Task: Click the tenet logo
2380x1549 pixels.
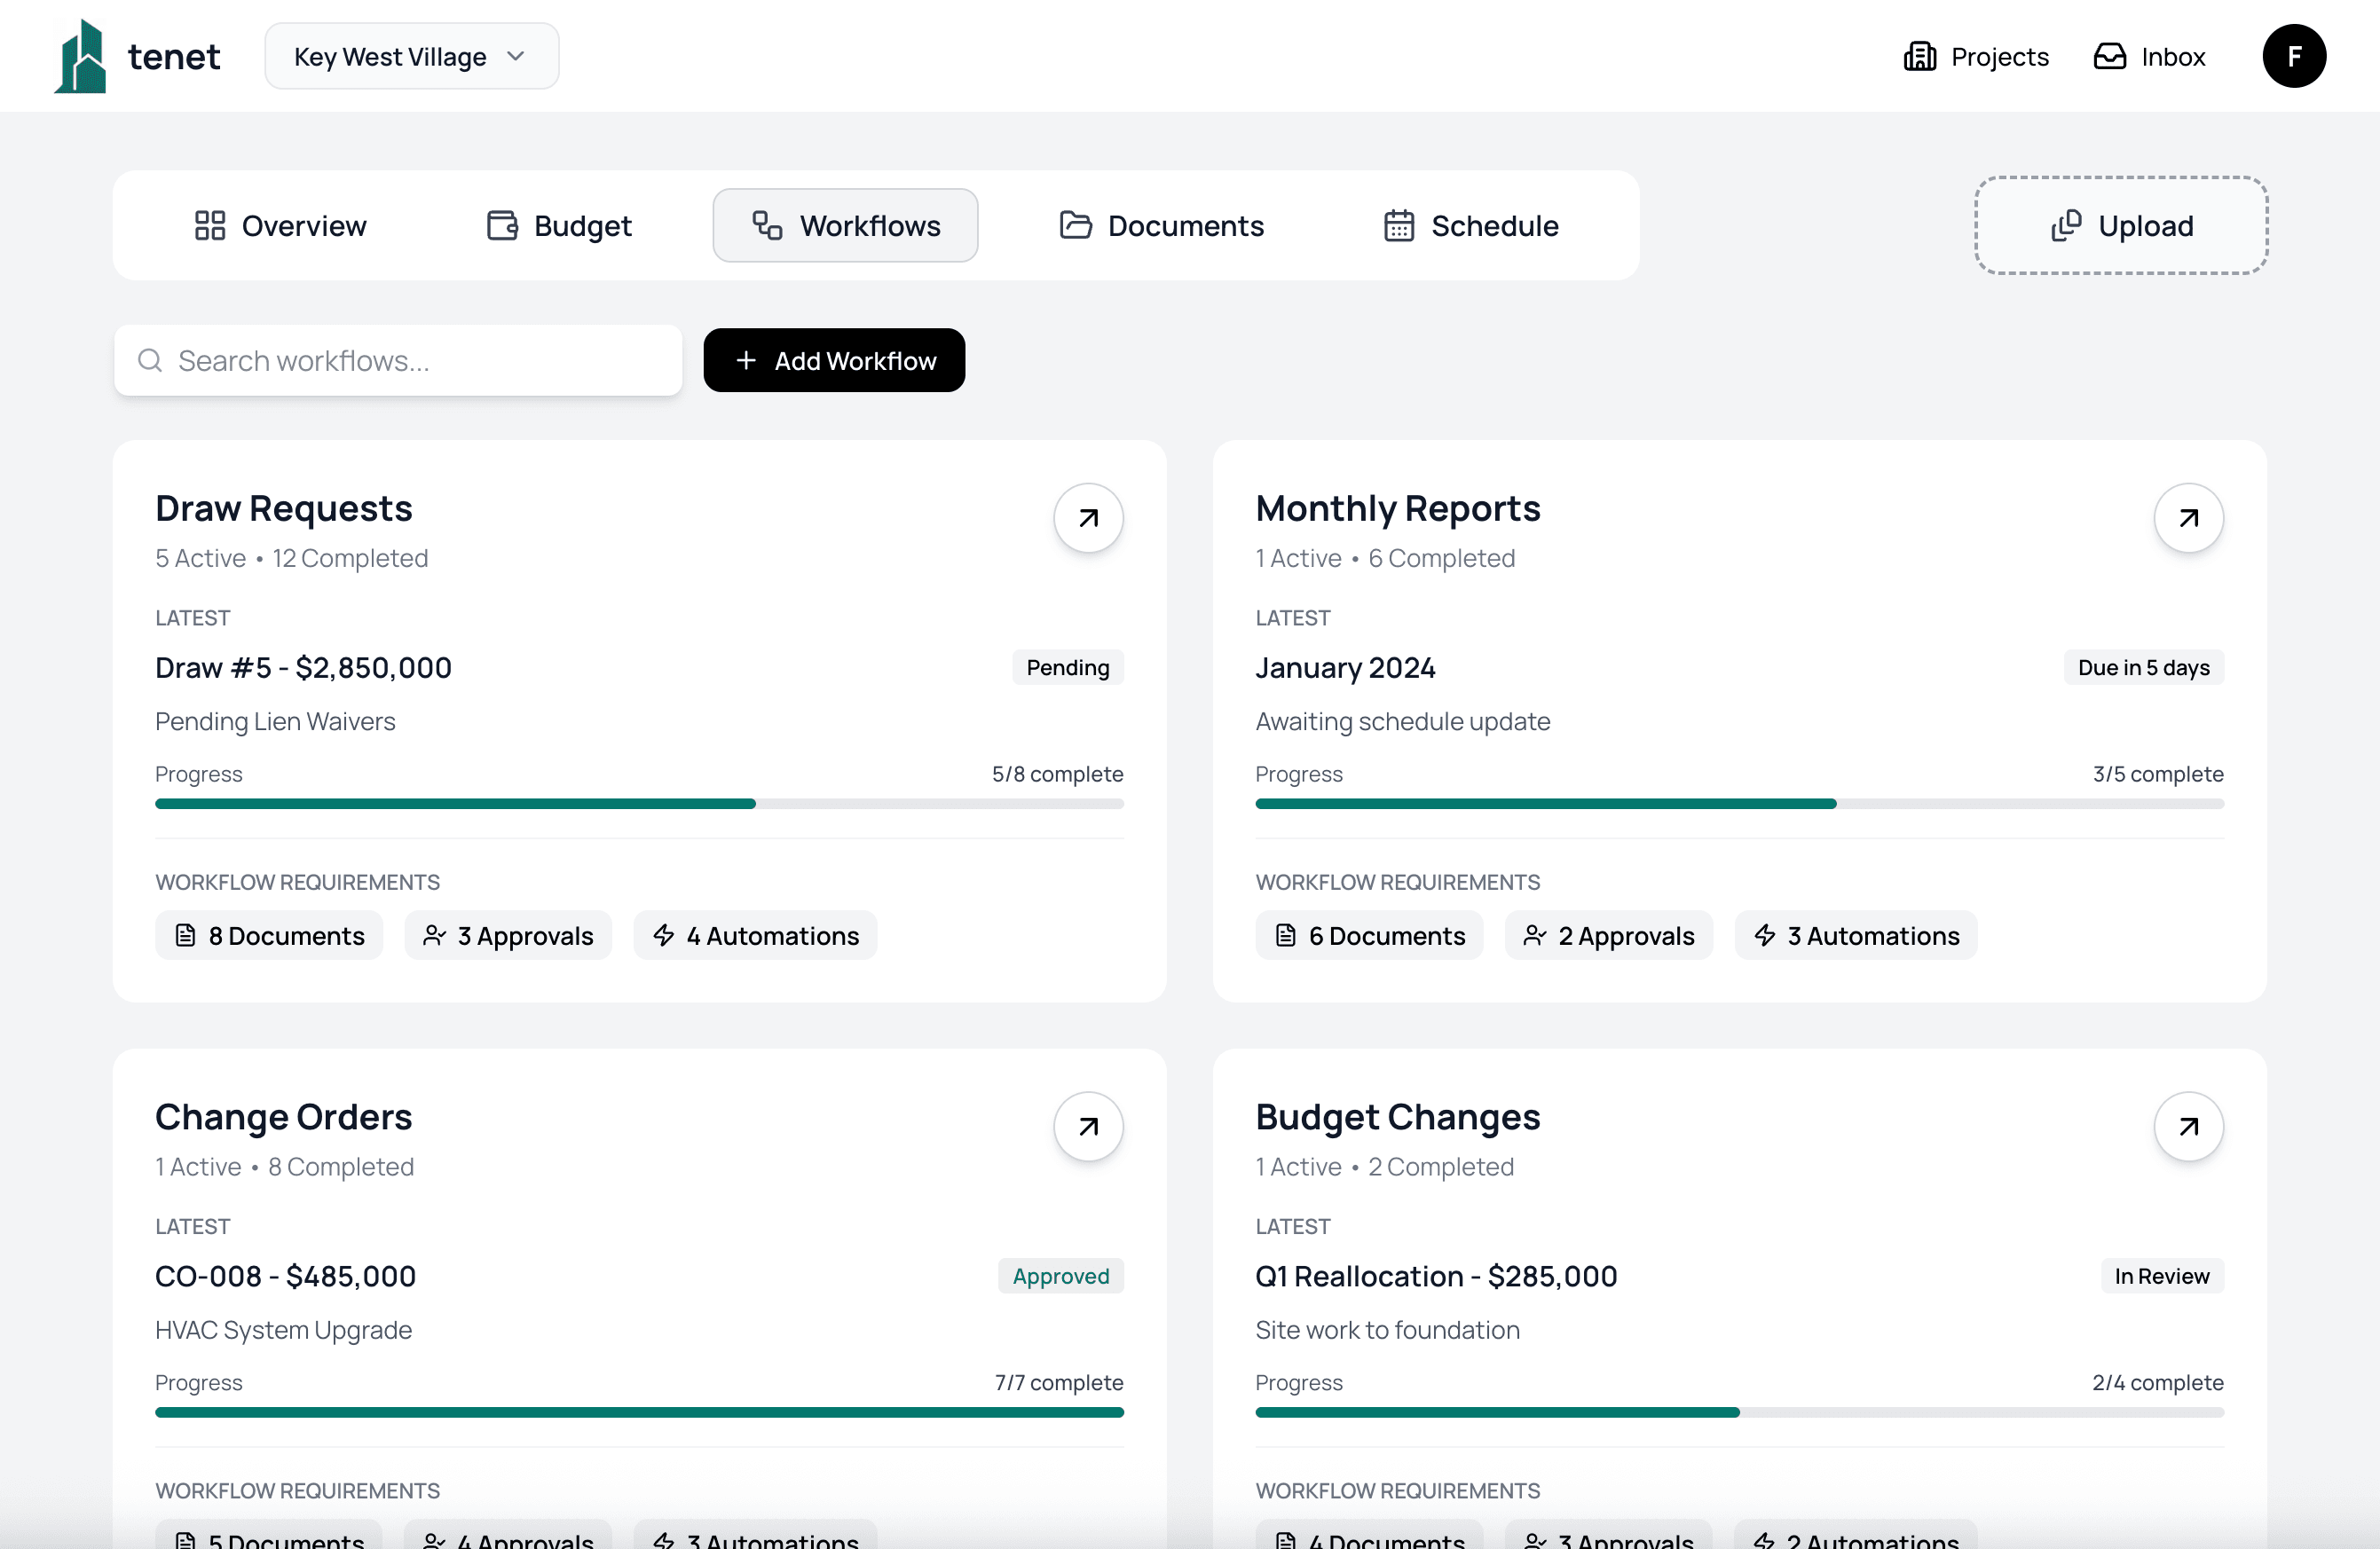Action: 136,56
